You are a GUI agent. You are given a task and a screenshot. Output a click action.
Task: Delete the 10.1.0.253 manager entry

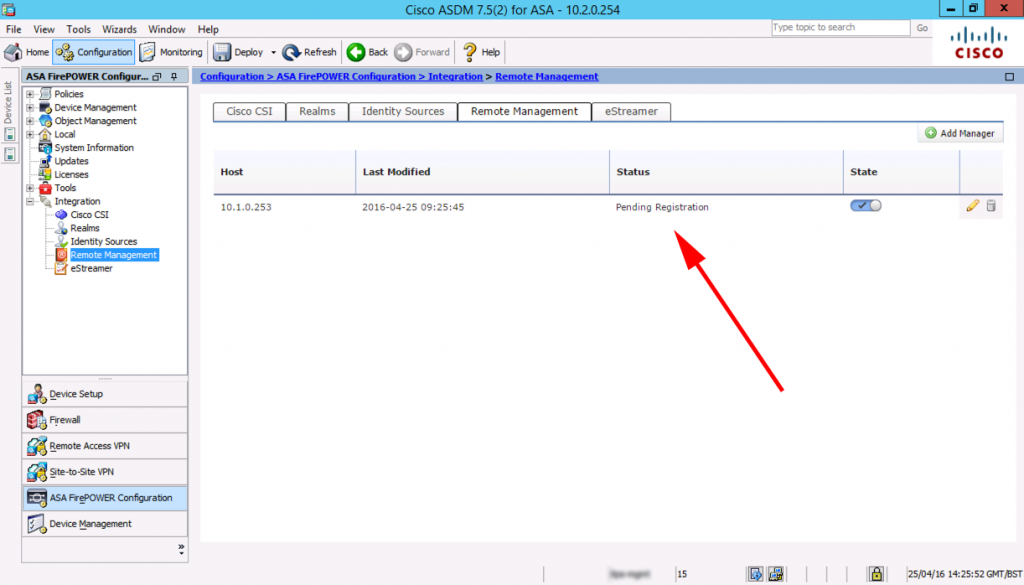(991, 206)
